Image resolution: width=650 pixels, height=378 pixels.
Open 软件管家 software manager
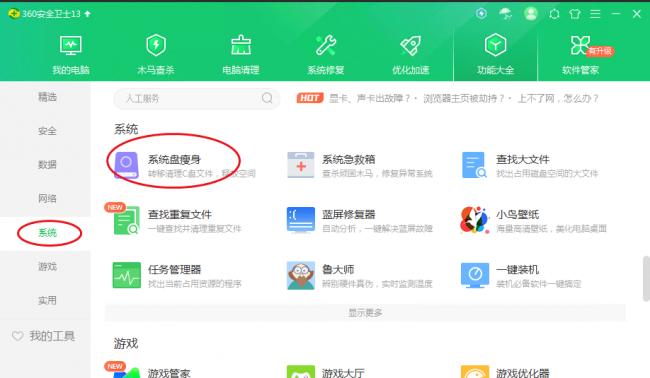[580, 55]
